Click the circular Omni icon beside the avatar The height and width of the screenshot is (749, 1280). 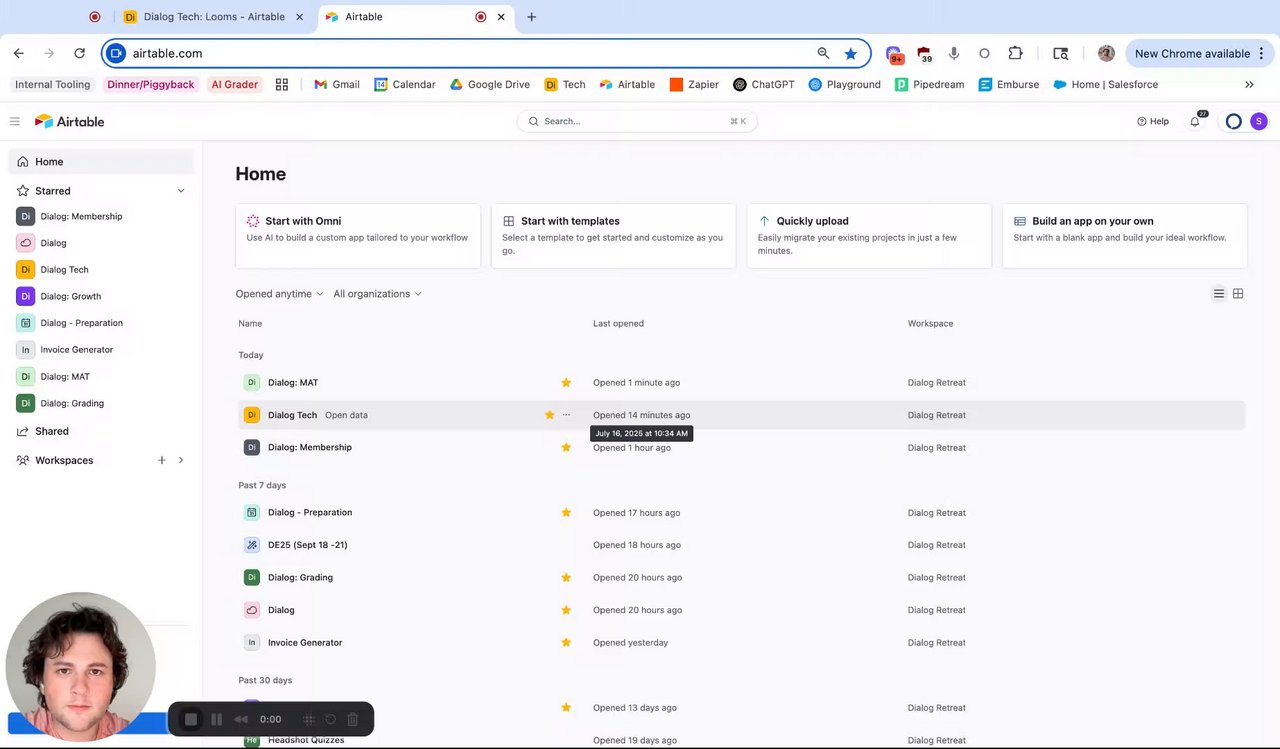click(1234, 121)
